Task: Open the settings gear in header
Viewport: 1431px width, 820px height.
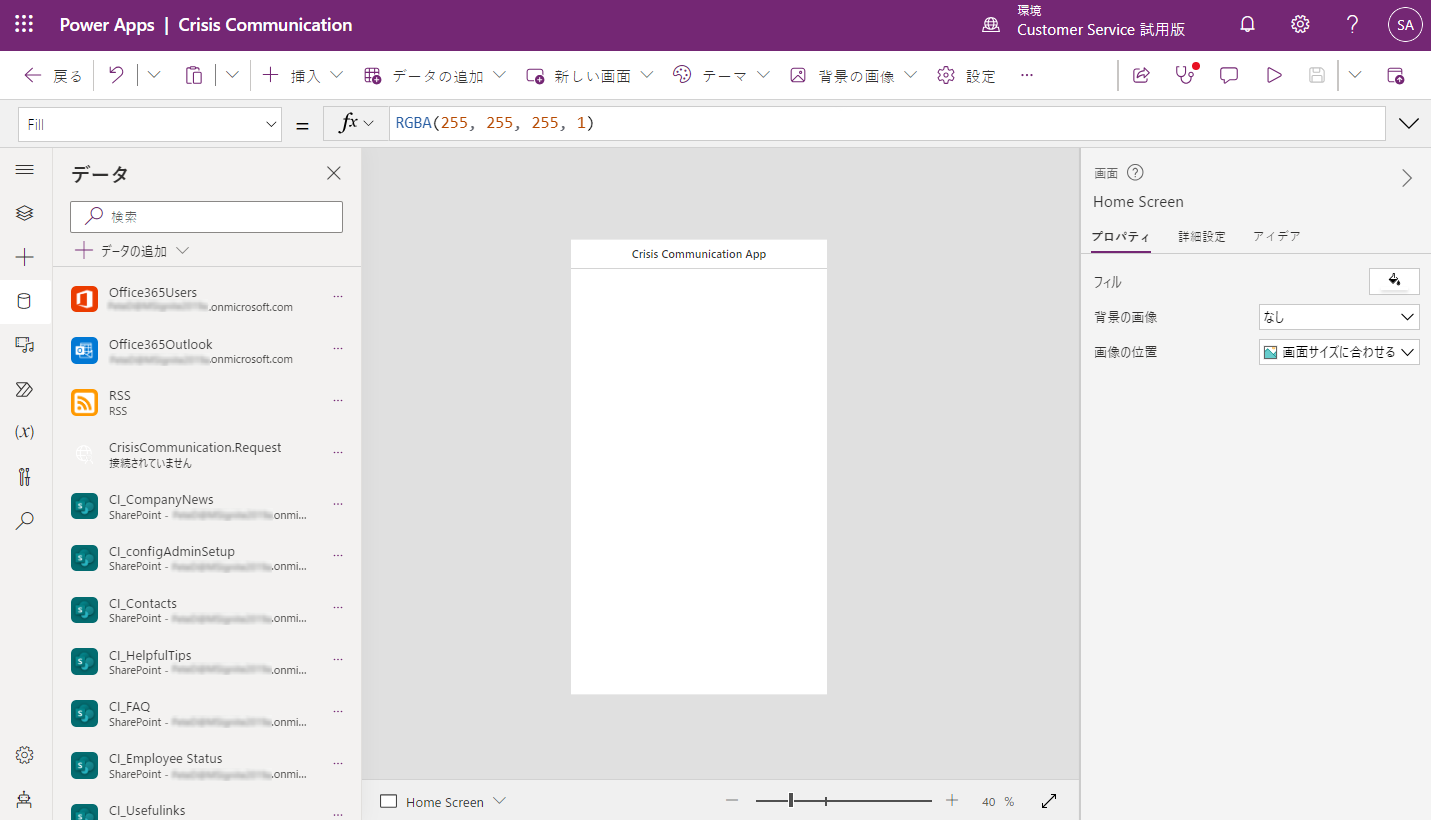Action: pos(1300,25)
